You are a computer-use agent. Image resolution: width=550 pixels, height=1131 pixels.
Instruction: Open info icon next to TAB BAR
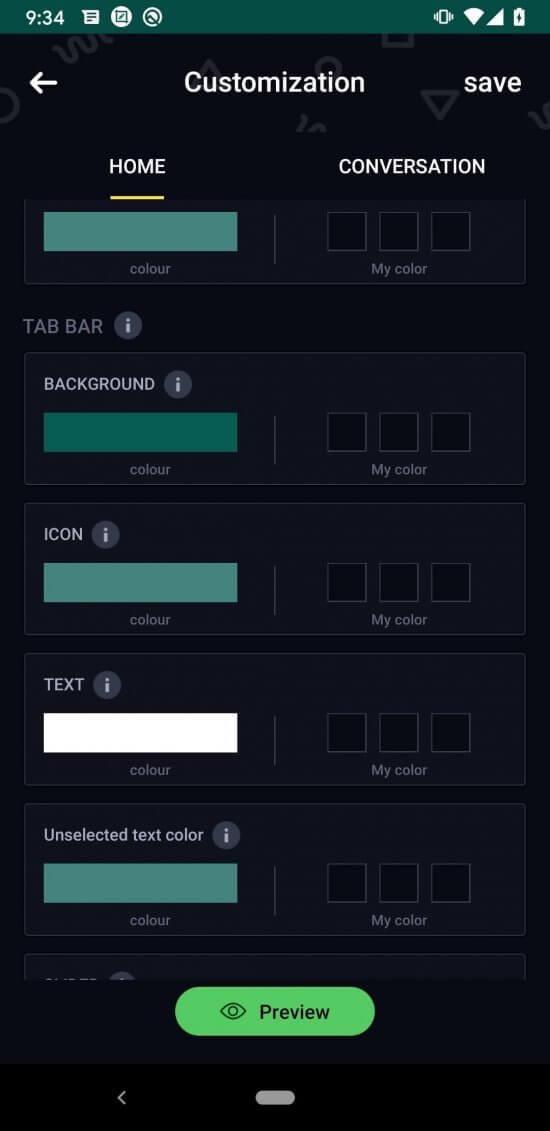tap(128, 326)
